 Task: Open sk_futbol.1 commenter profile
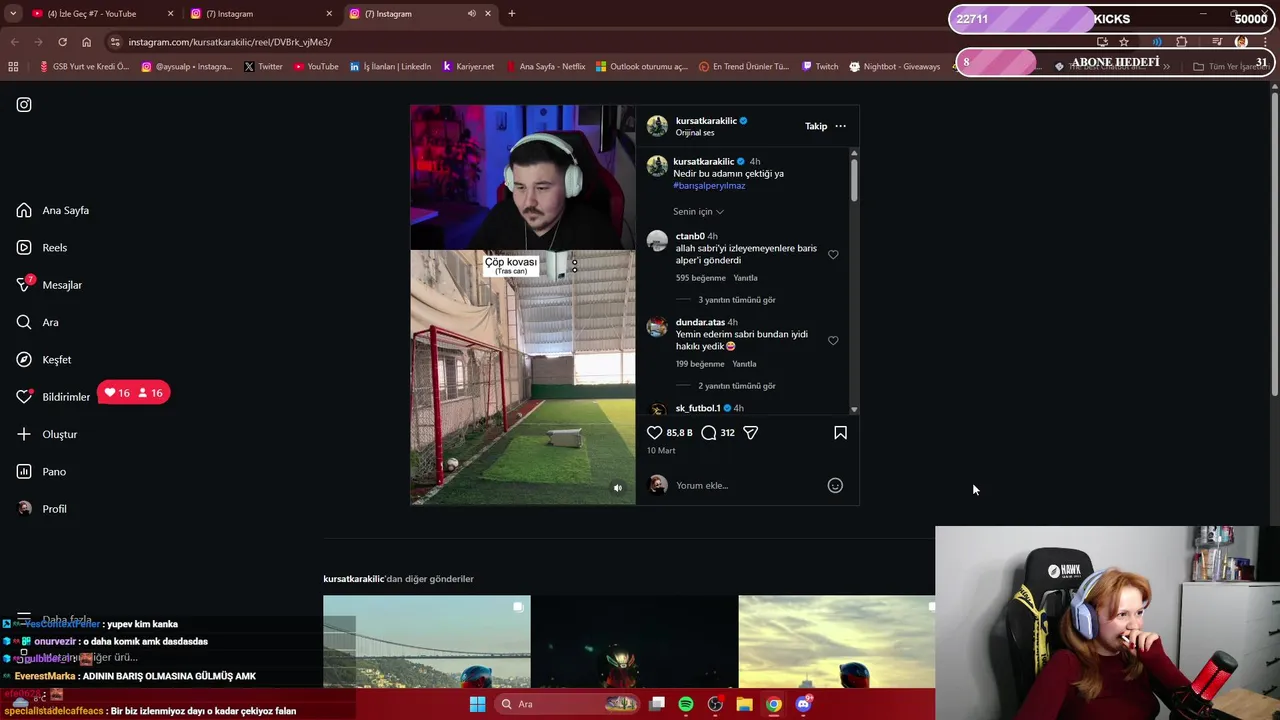[698, 408]
